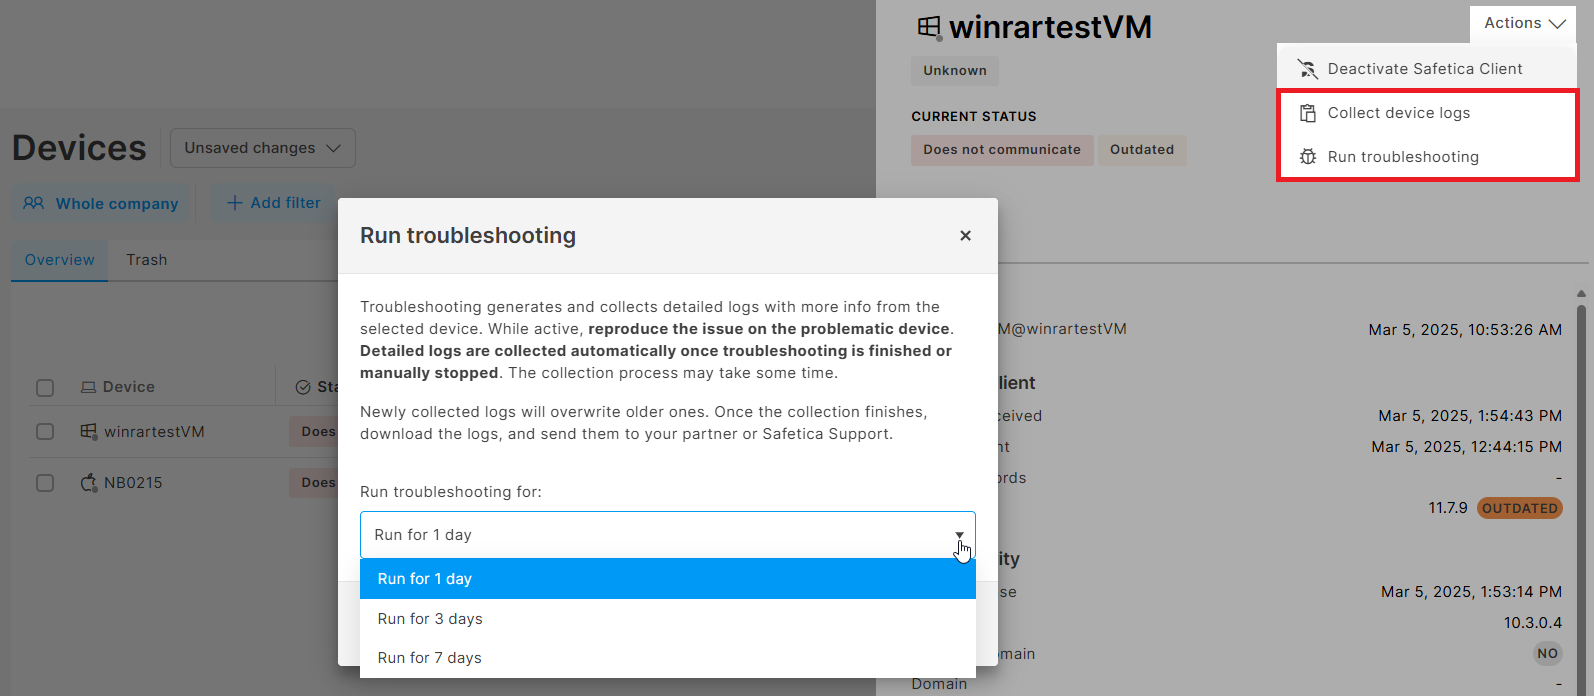The width and height of the screenshot is (1594, 696).
Task: Click the scrollbar up arrow in details panel
Action: point(1581,294)
